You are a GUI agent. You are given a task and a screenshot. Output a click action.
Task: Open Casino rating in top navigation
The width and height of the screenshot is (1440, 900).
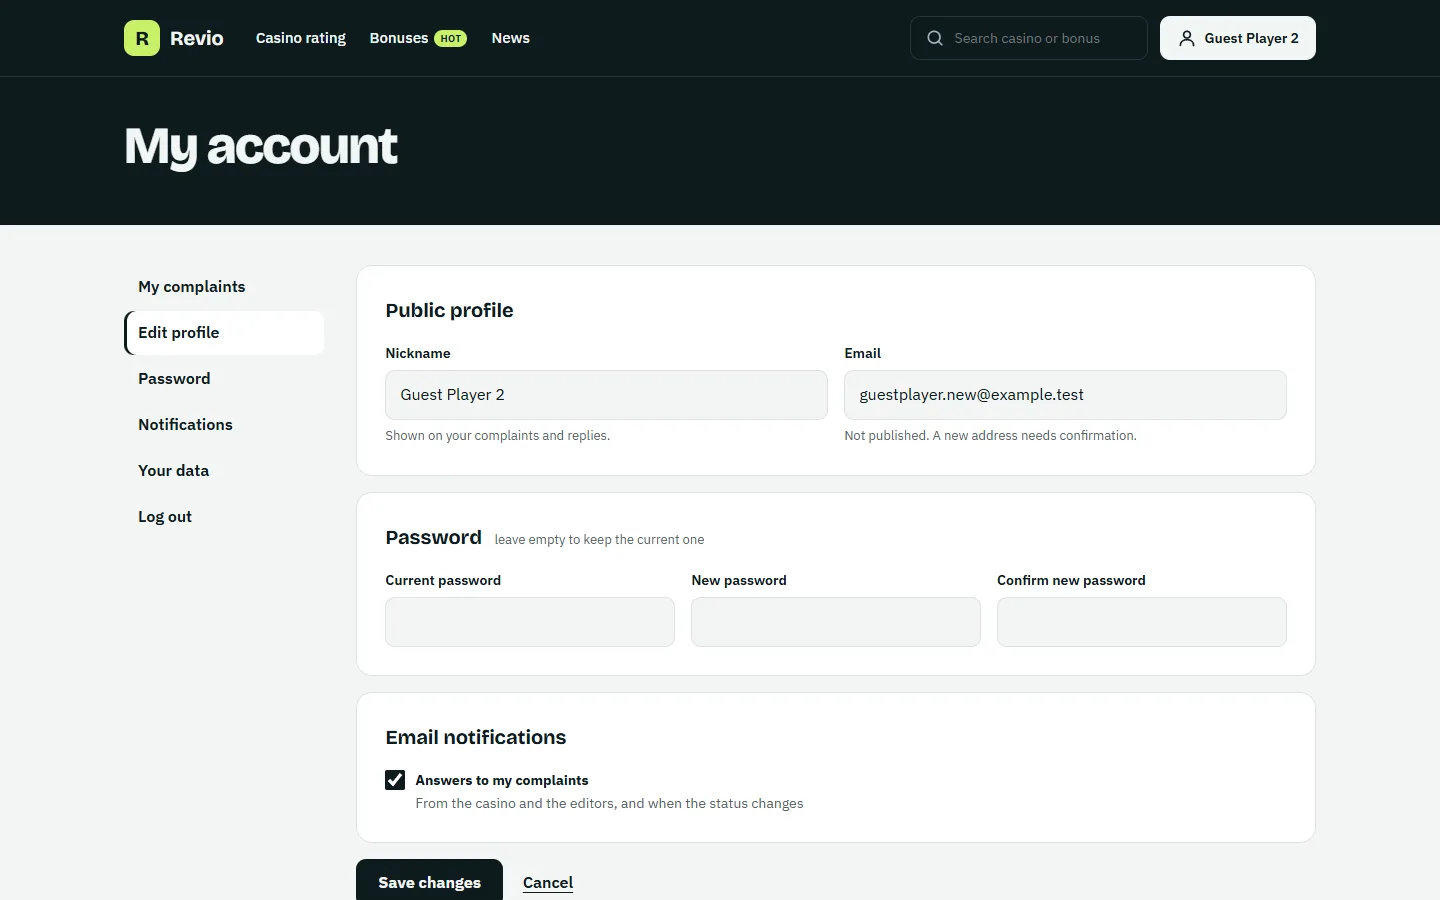[301, 38]
